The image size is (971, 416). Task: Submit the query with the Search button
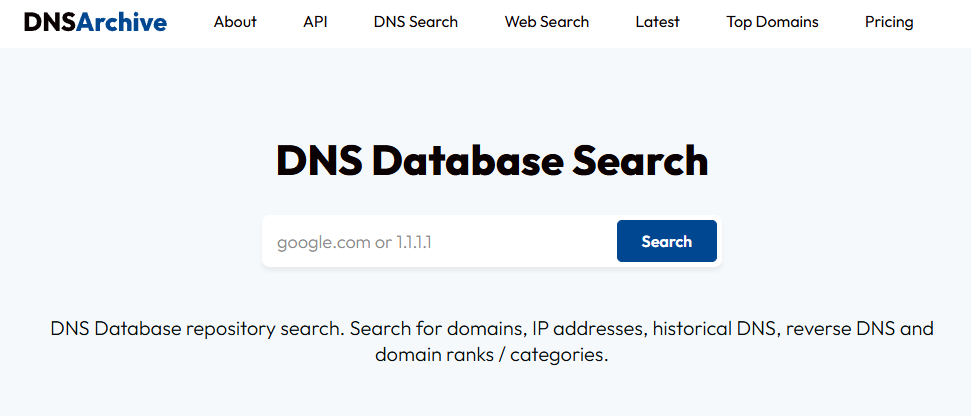click(667, 241)
